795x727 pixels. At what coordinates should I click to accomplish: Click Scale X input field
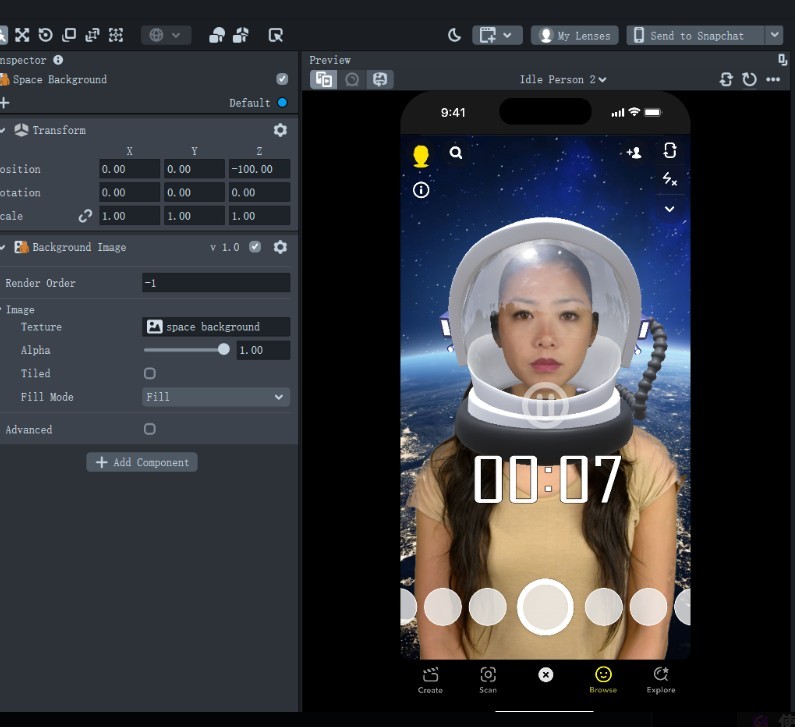click(x=129, y=216)
